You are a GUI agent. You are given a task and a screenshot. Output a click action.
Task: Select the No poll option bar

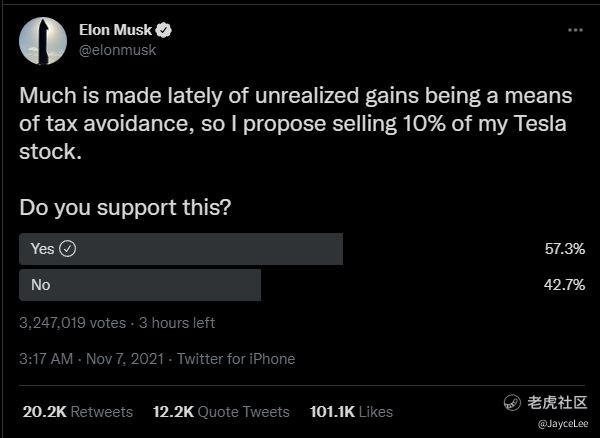pos(140,285)
